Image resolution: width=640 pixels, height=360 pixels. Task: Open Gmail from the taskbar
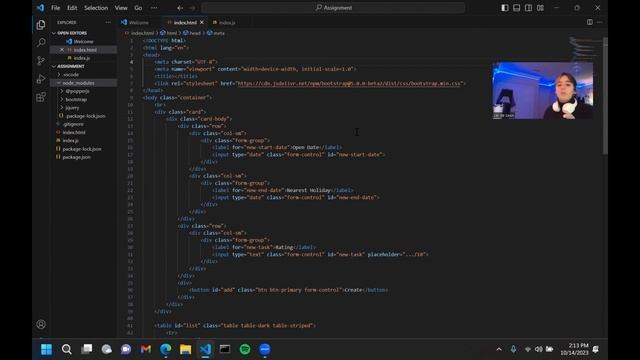point(146,349)
